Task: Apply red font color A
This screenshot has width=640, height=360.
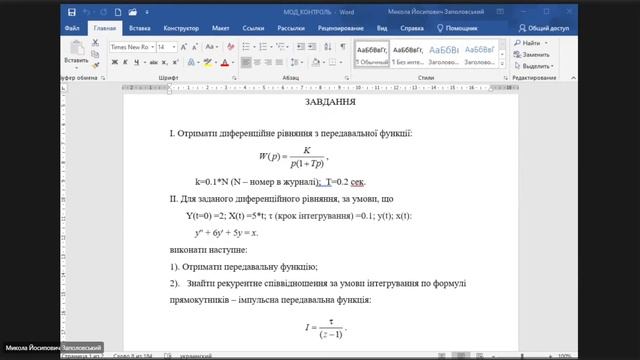Action: (224, 62)
